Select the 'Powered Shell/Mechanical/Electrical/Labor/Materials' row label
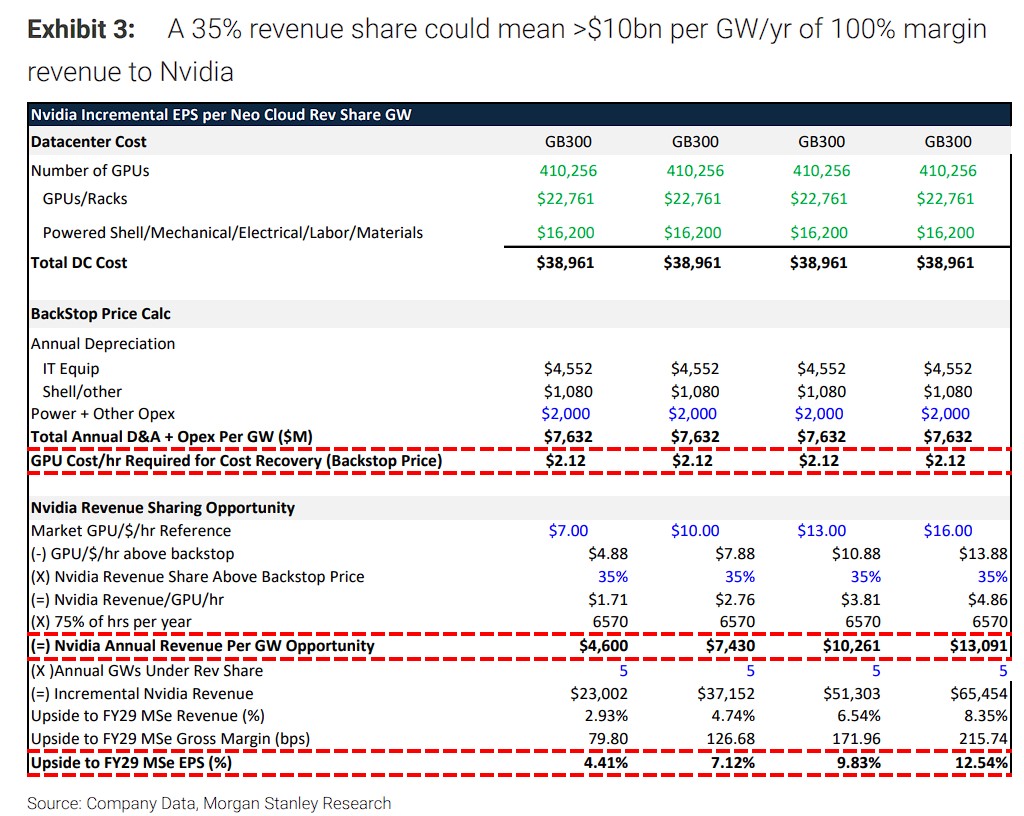 click(232, 233)
